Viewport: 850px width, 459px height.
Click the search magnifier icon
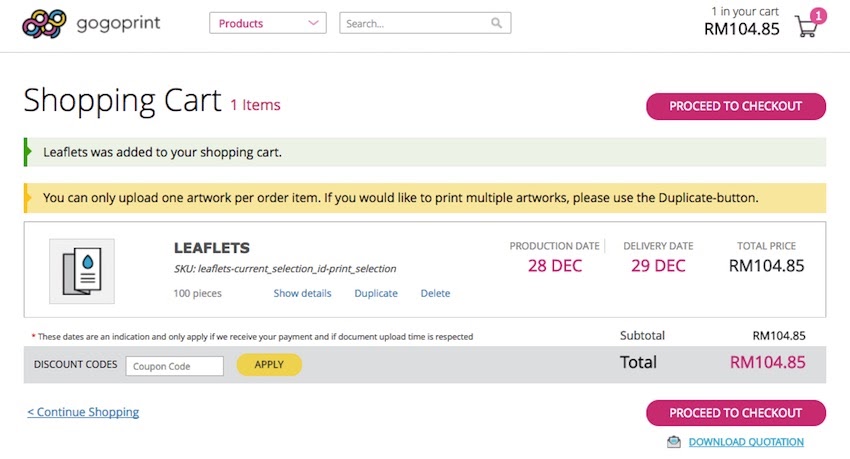497,23
